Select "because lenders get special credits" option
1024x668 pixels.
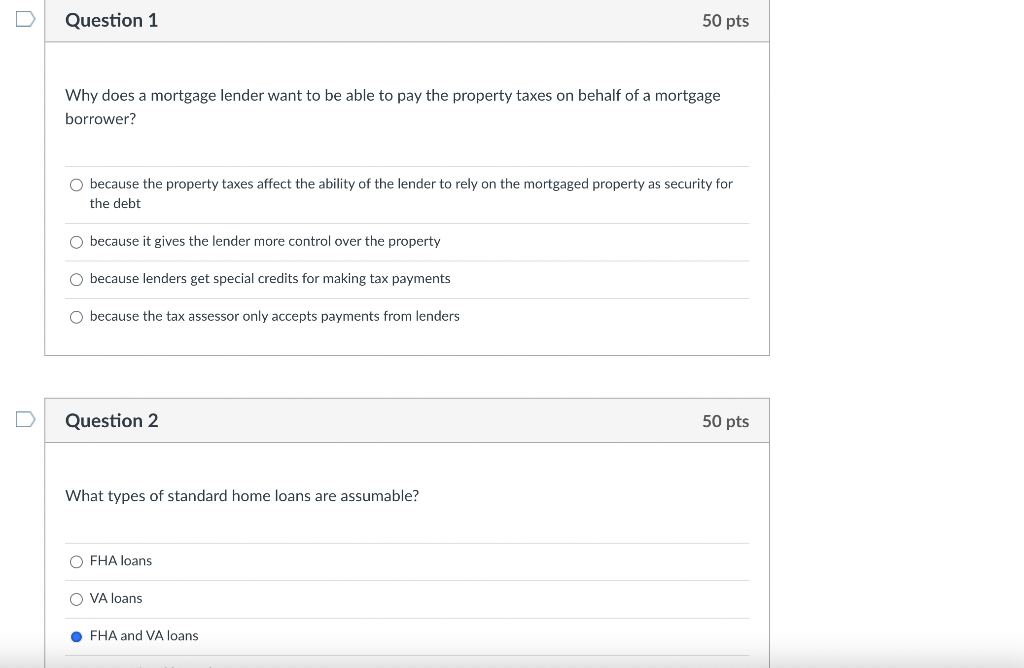point(76,279)
